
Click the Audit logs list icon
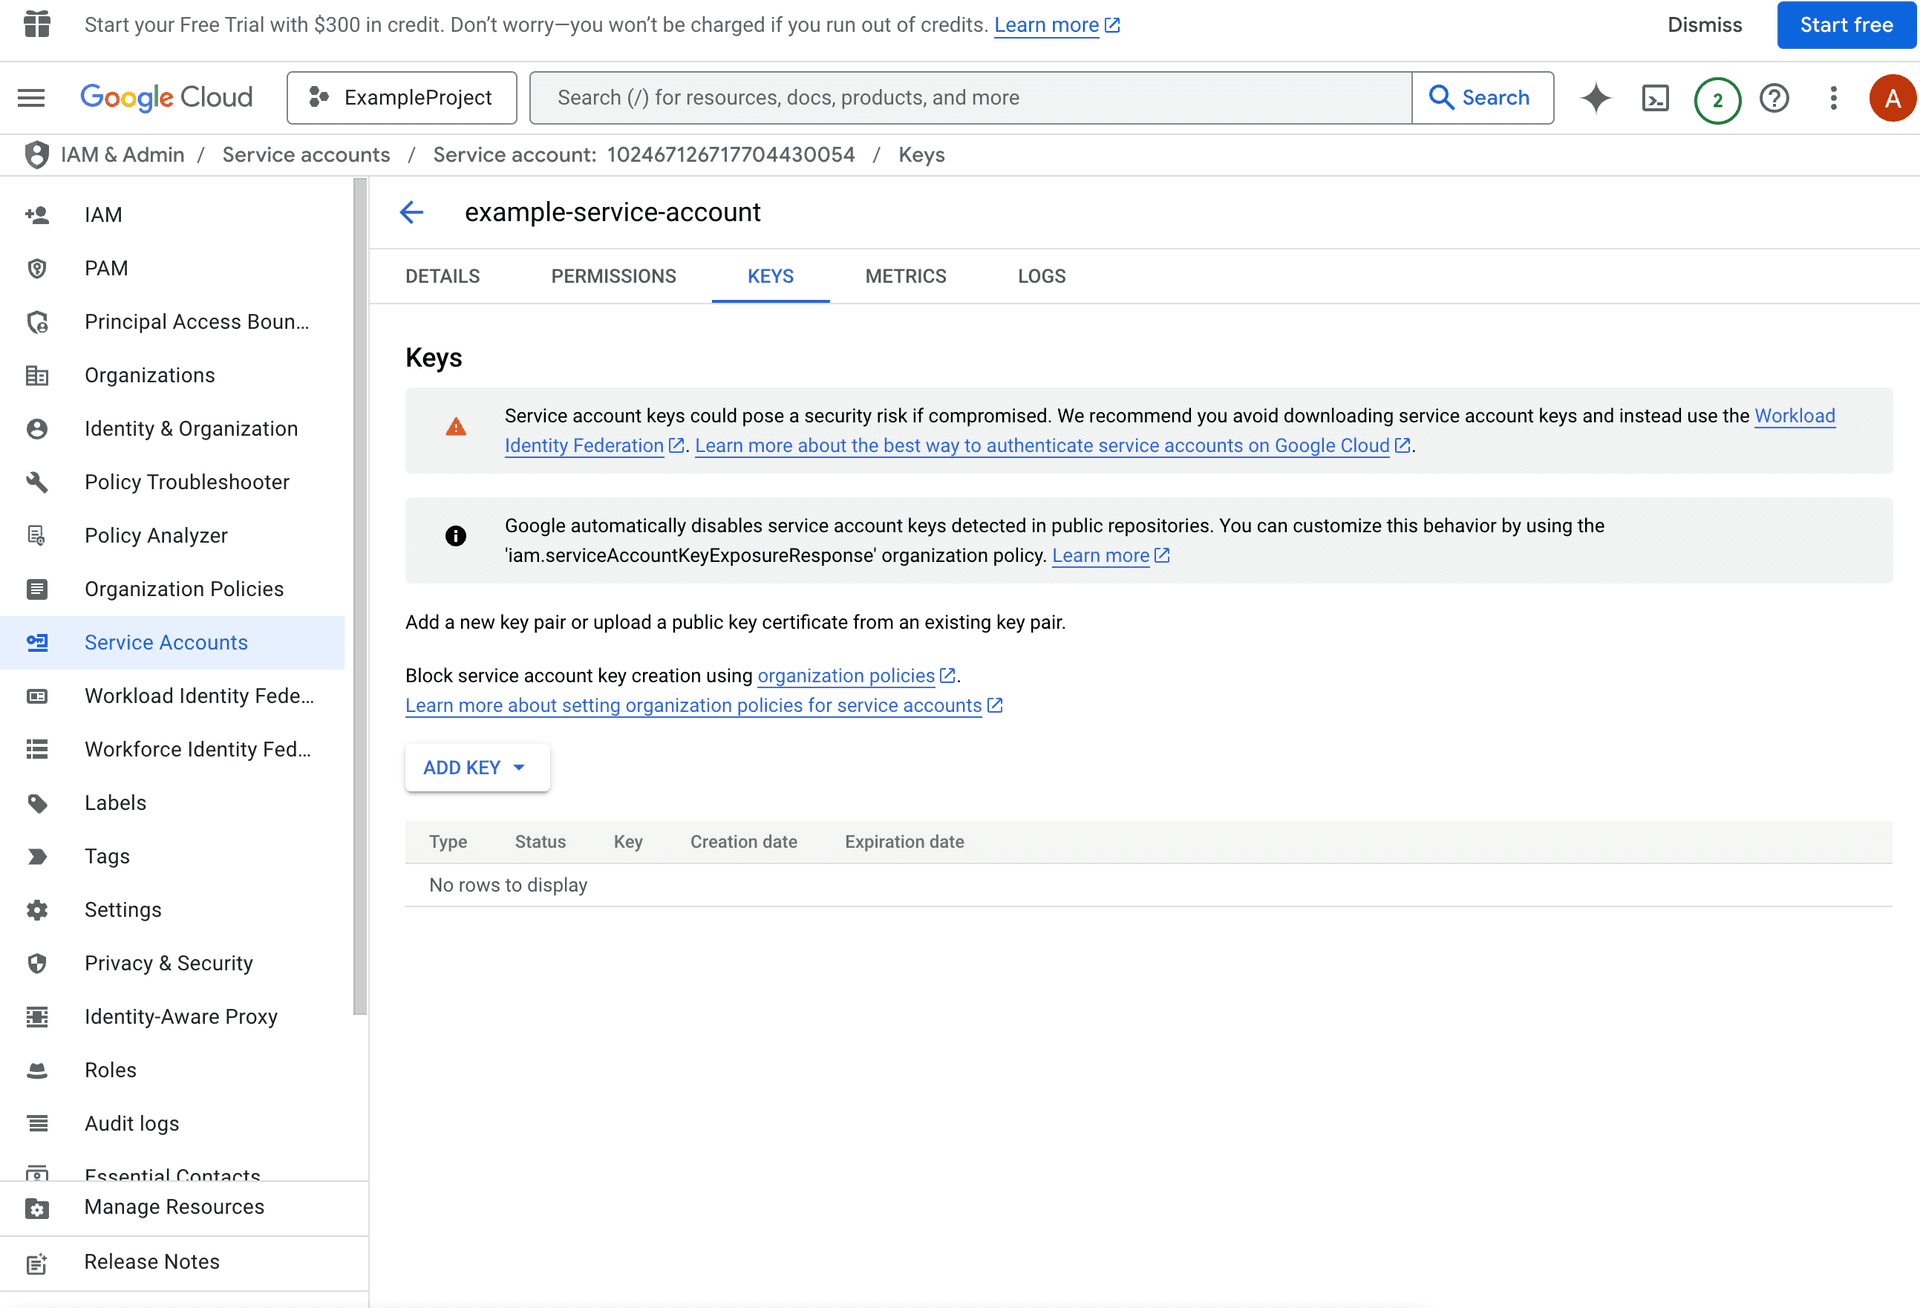tap(37, 1124)
